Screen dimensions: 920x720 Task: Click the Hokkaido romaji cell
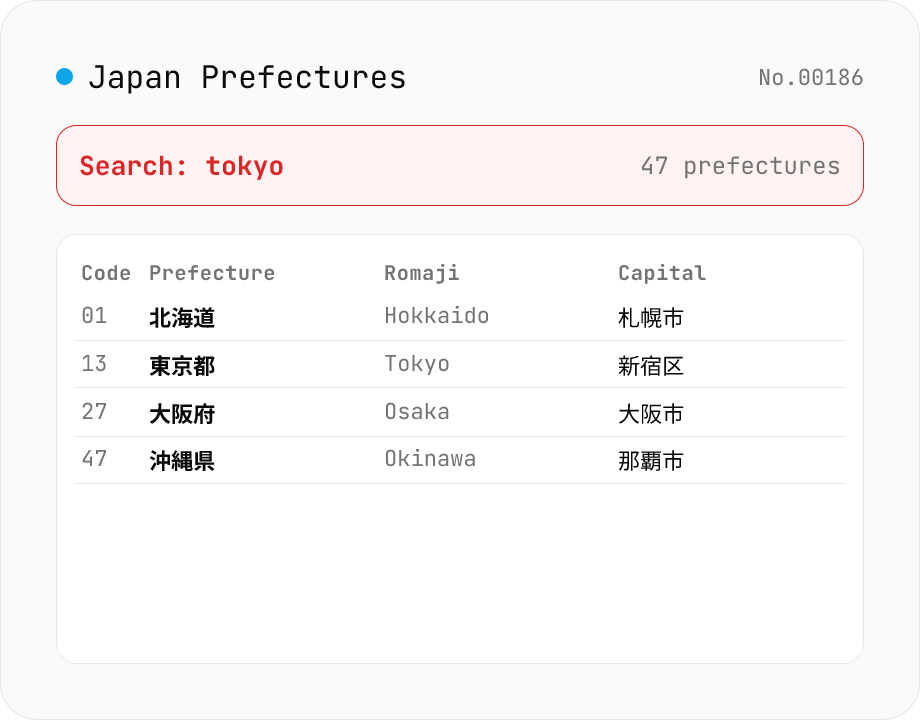[x=437, y=316]
